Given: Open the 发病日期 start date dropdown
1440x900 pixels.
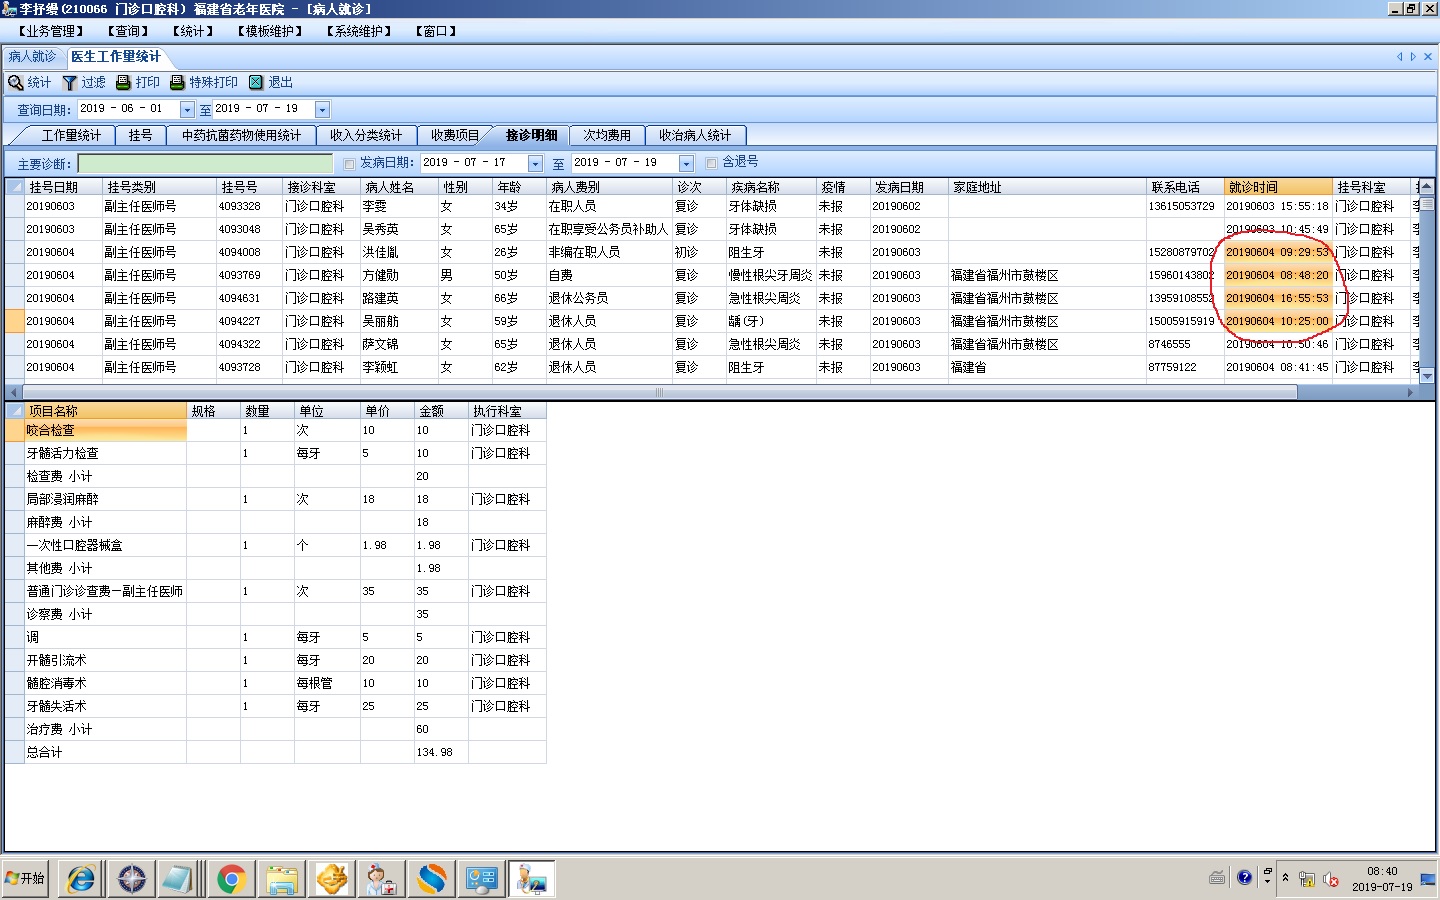Looking at the screenshot, I should pyautogui.click(x=535, y=163).
